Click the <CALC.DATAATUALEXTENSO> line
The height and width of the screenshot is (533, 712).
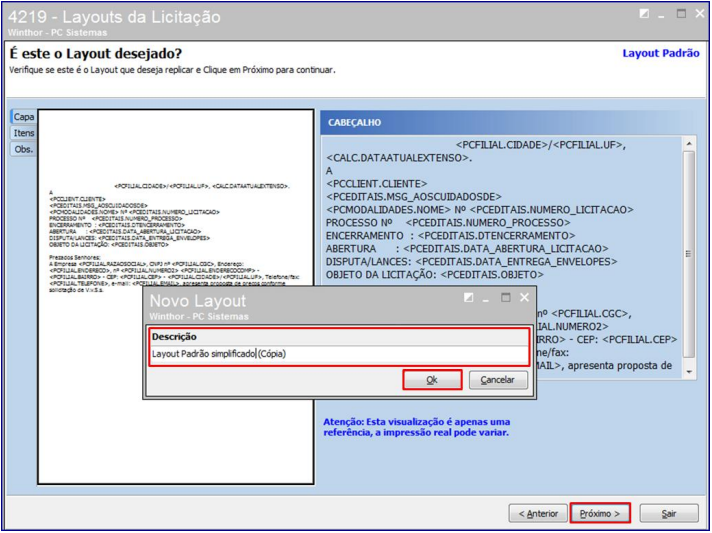[399, 158]
